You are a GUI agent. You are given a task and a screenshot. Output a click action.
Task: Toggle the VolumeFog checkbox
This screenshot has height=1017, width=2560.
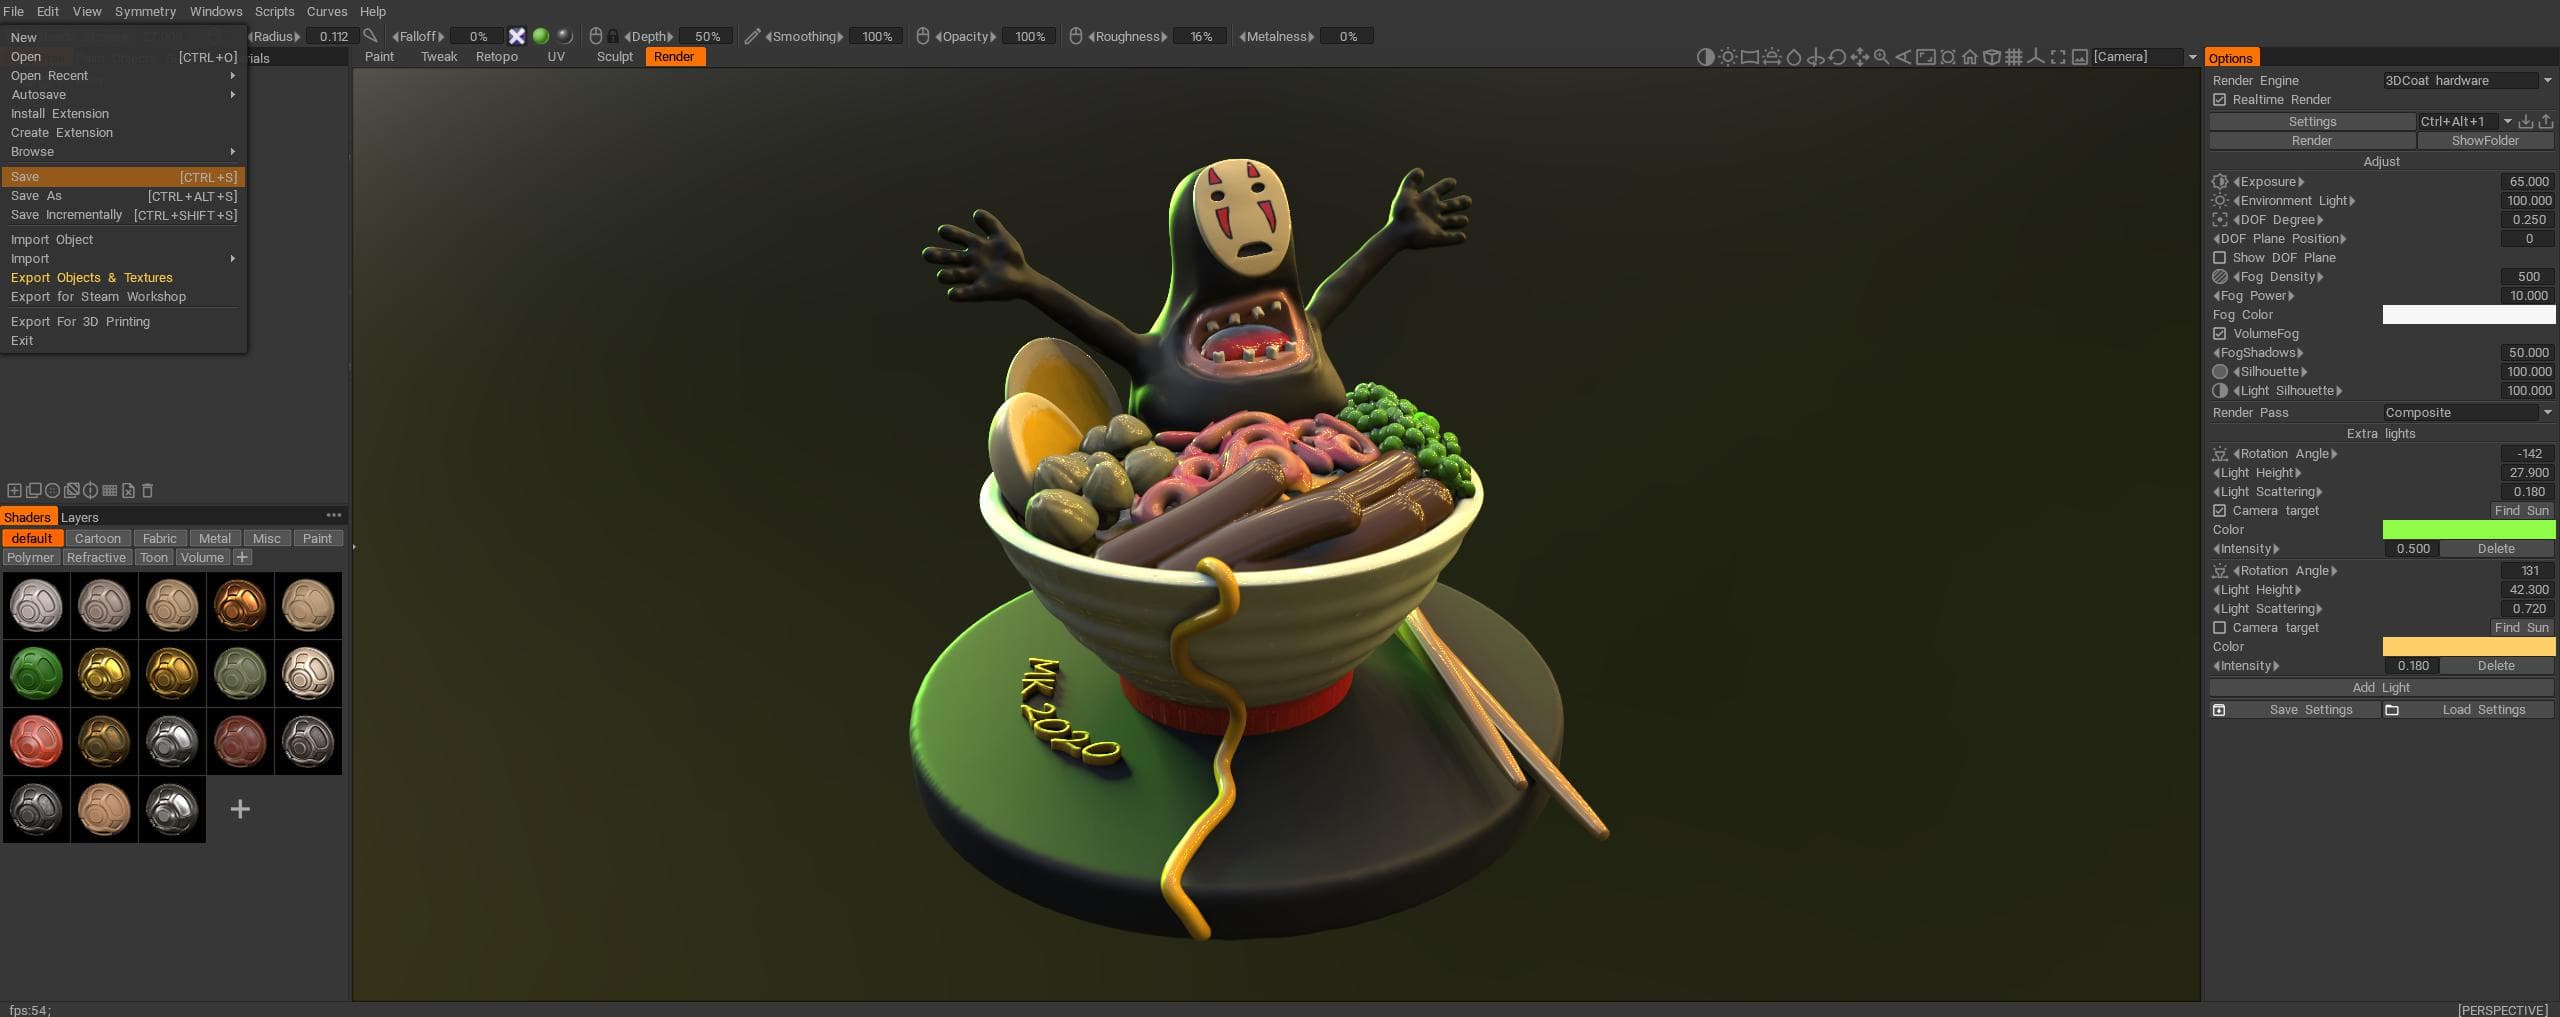coord(2220,334)
